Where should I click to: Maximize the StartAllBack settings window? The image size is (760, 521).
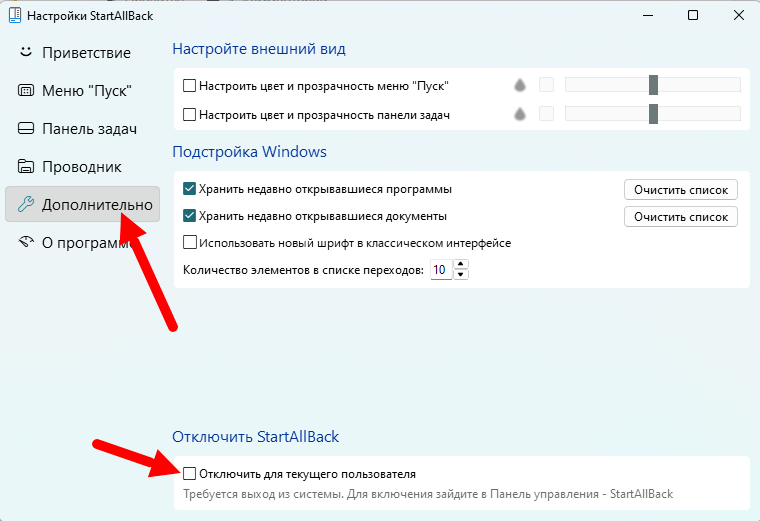[693, 16]
